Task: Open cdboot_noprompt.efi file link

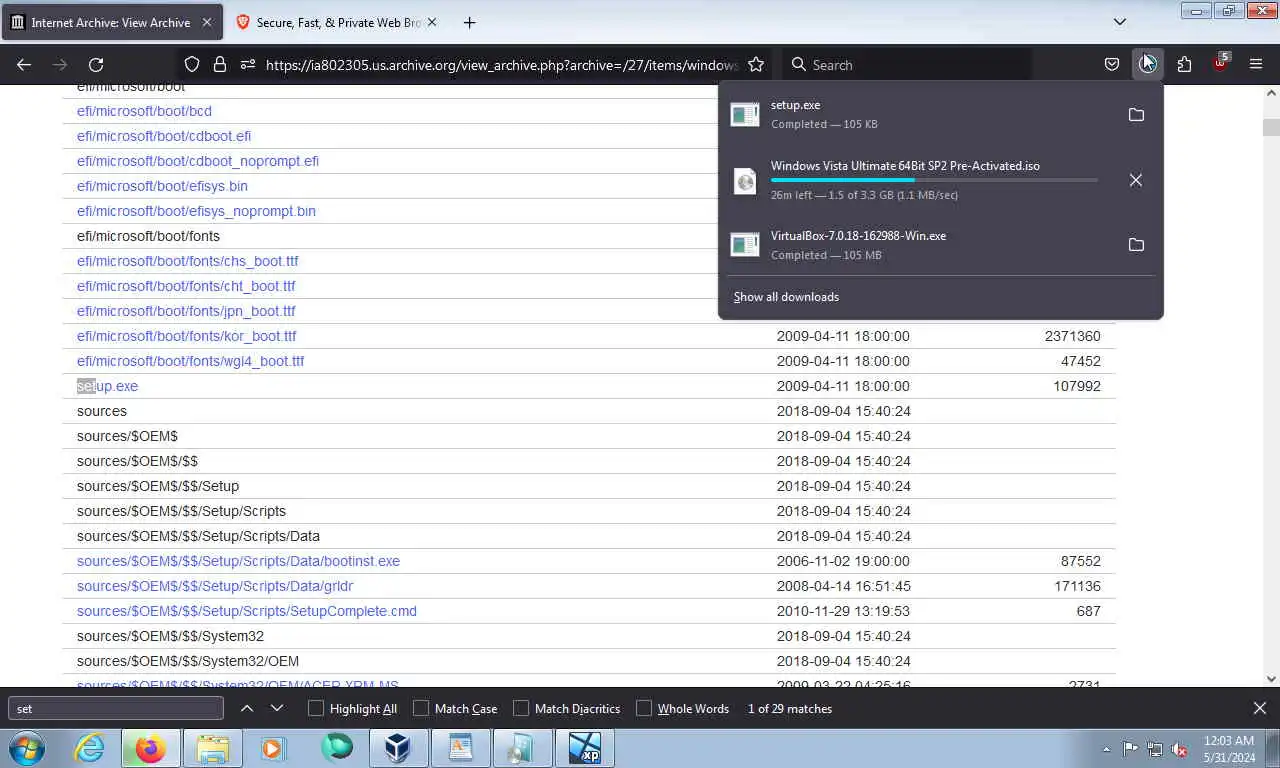Action: [x=198, y=161]
